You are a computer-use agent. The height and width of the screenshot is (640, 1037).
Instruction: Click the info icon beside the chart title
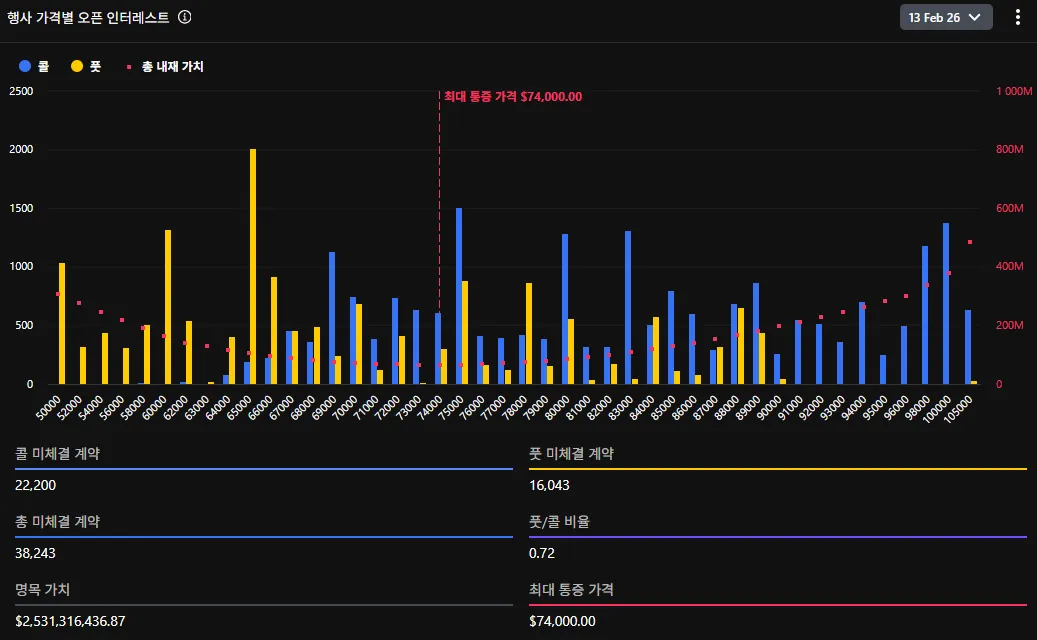click(184, 17)
